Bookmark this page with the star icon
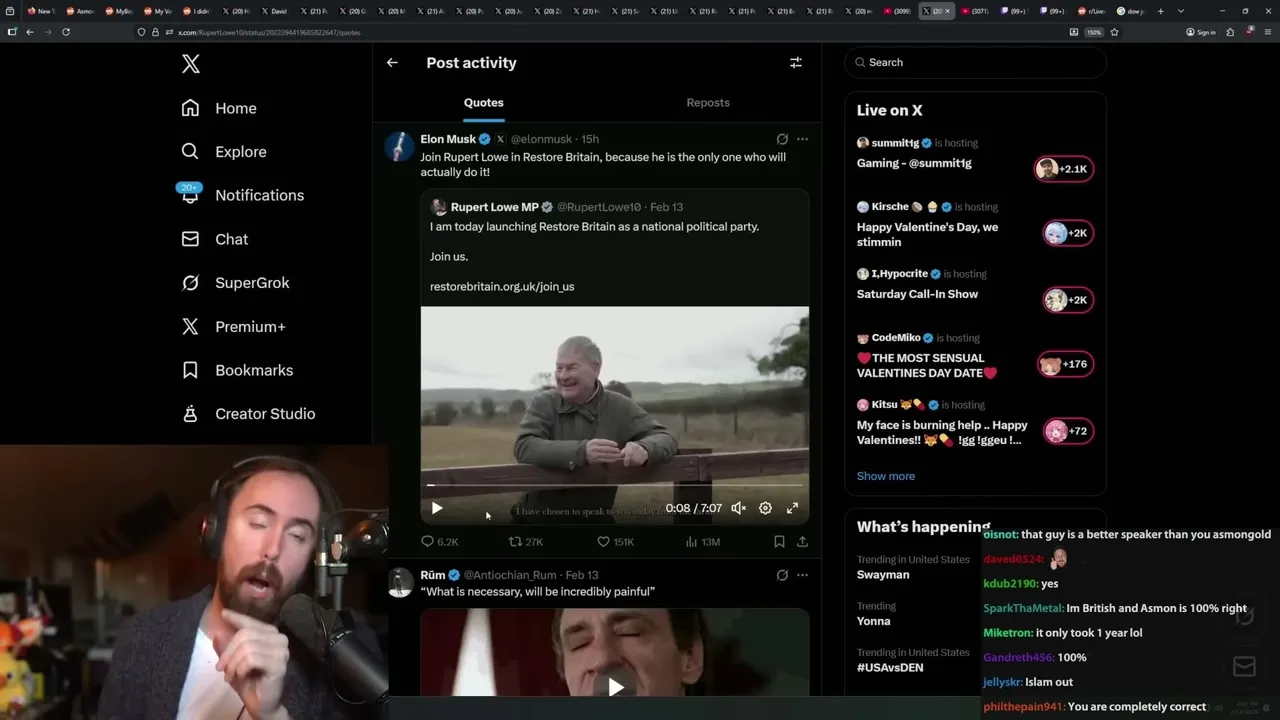Screen dimensions: 1280x720 (1114, 32)
